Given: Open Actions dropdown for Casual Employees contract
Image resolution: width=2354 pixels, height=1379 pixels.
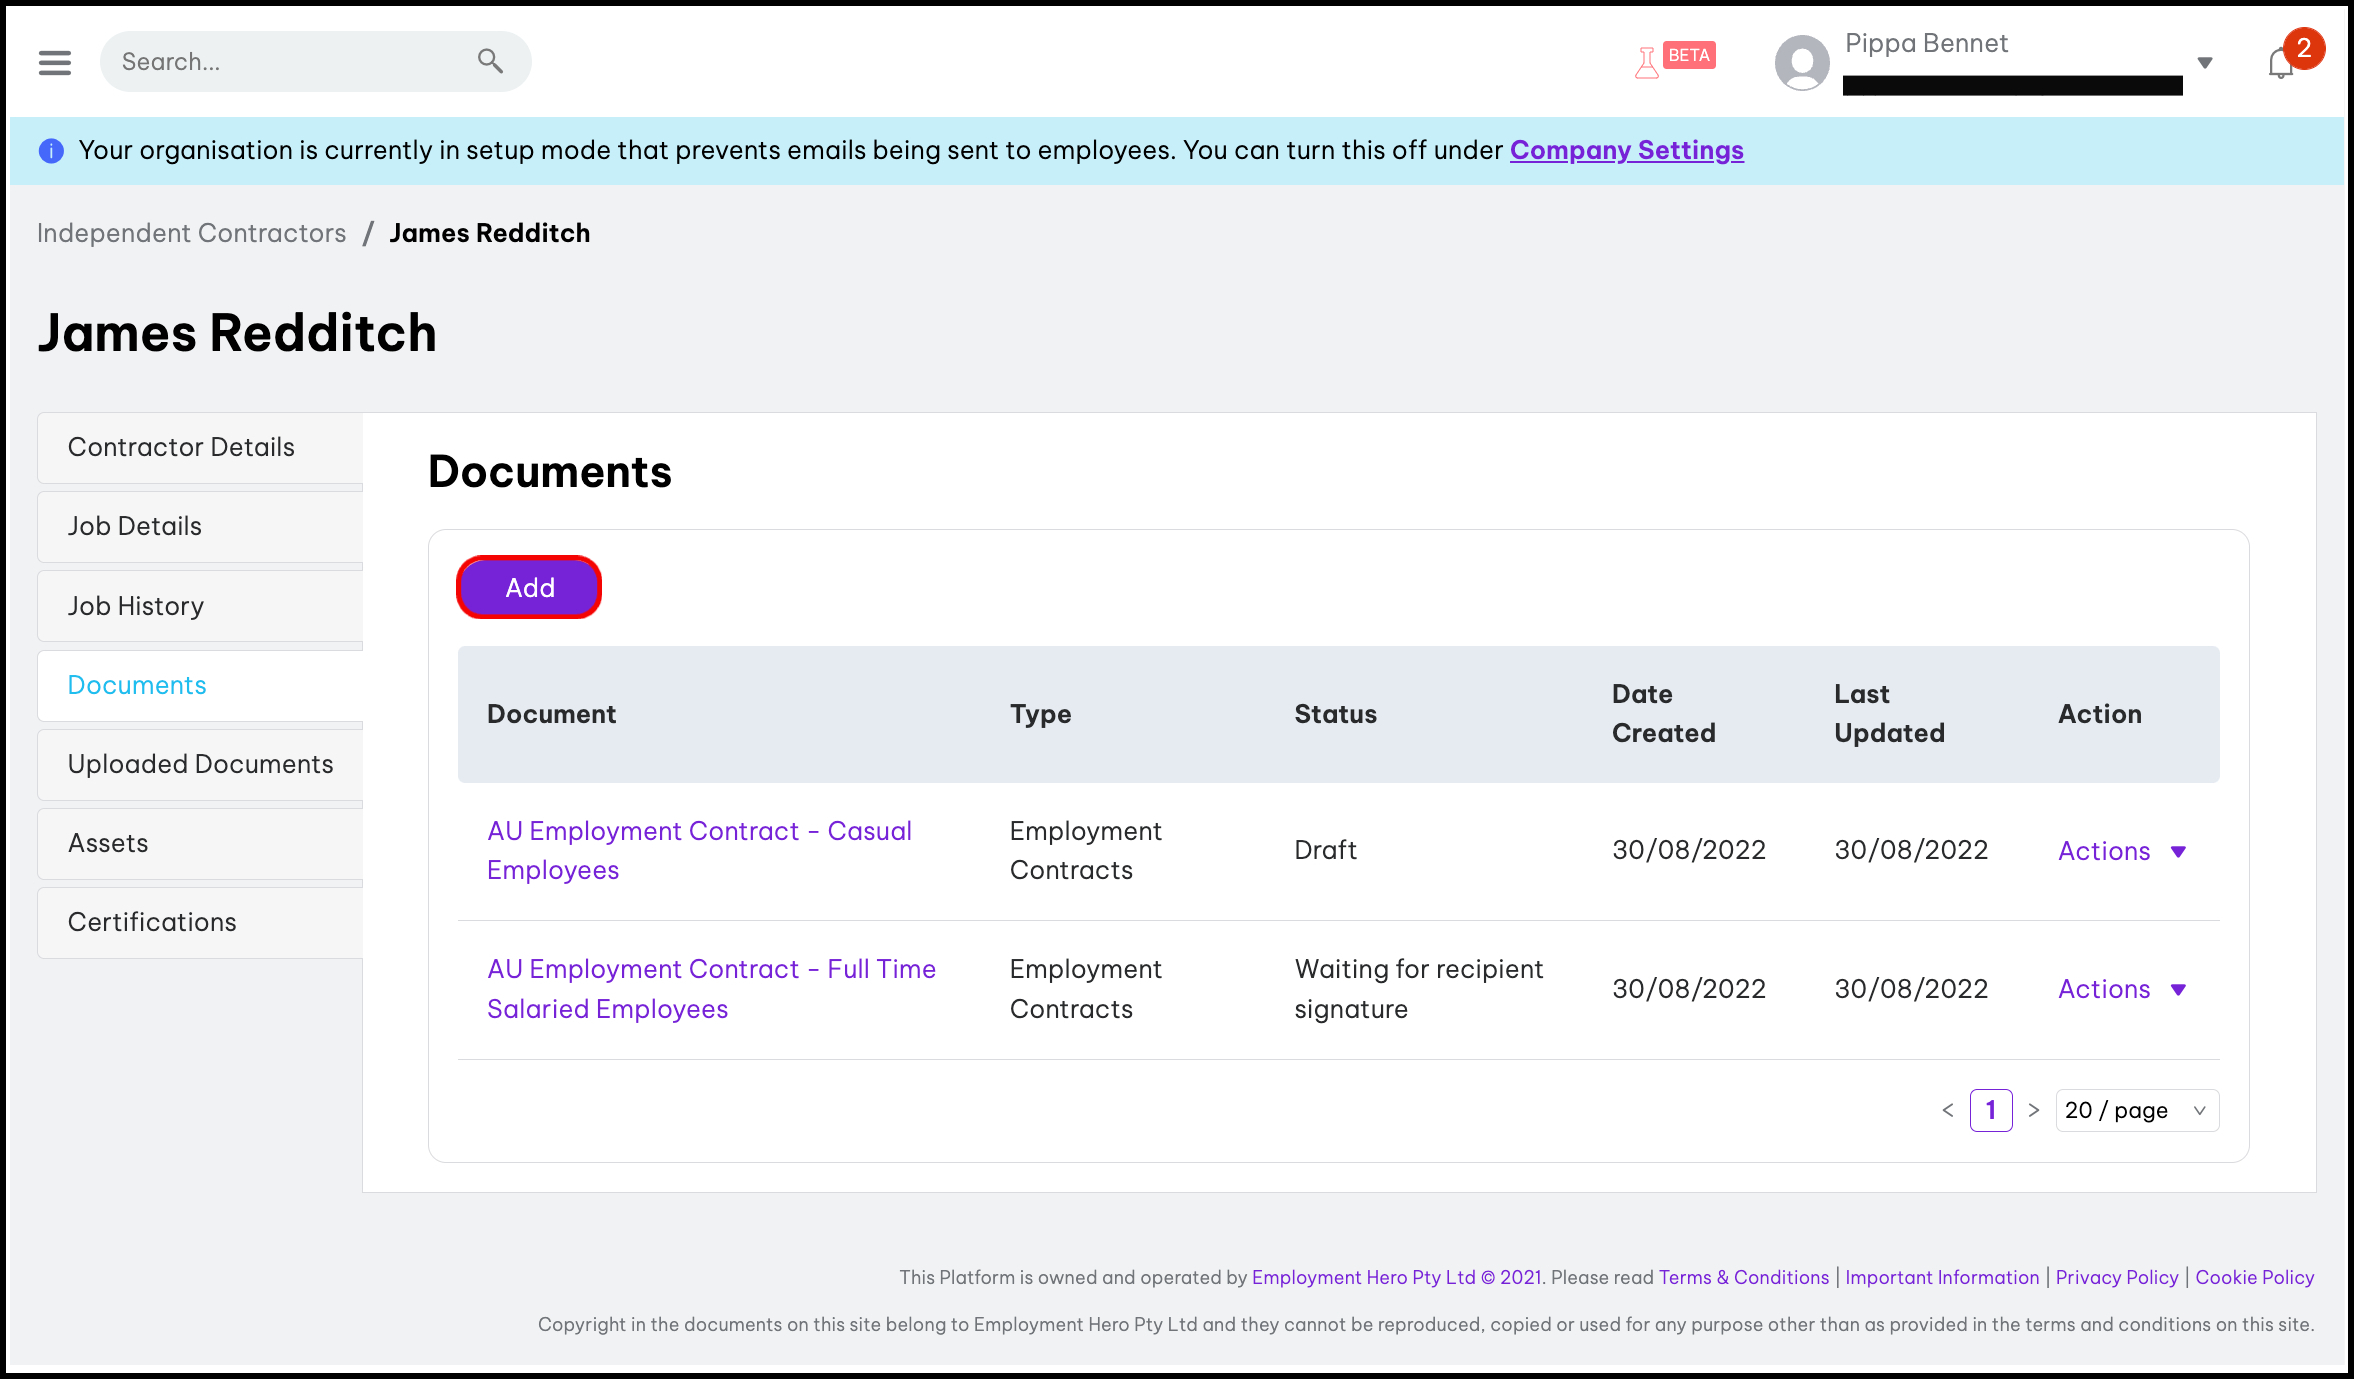Looking at the screenshot, I should 2121,851.
